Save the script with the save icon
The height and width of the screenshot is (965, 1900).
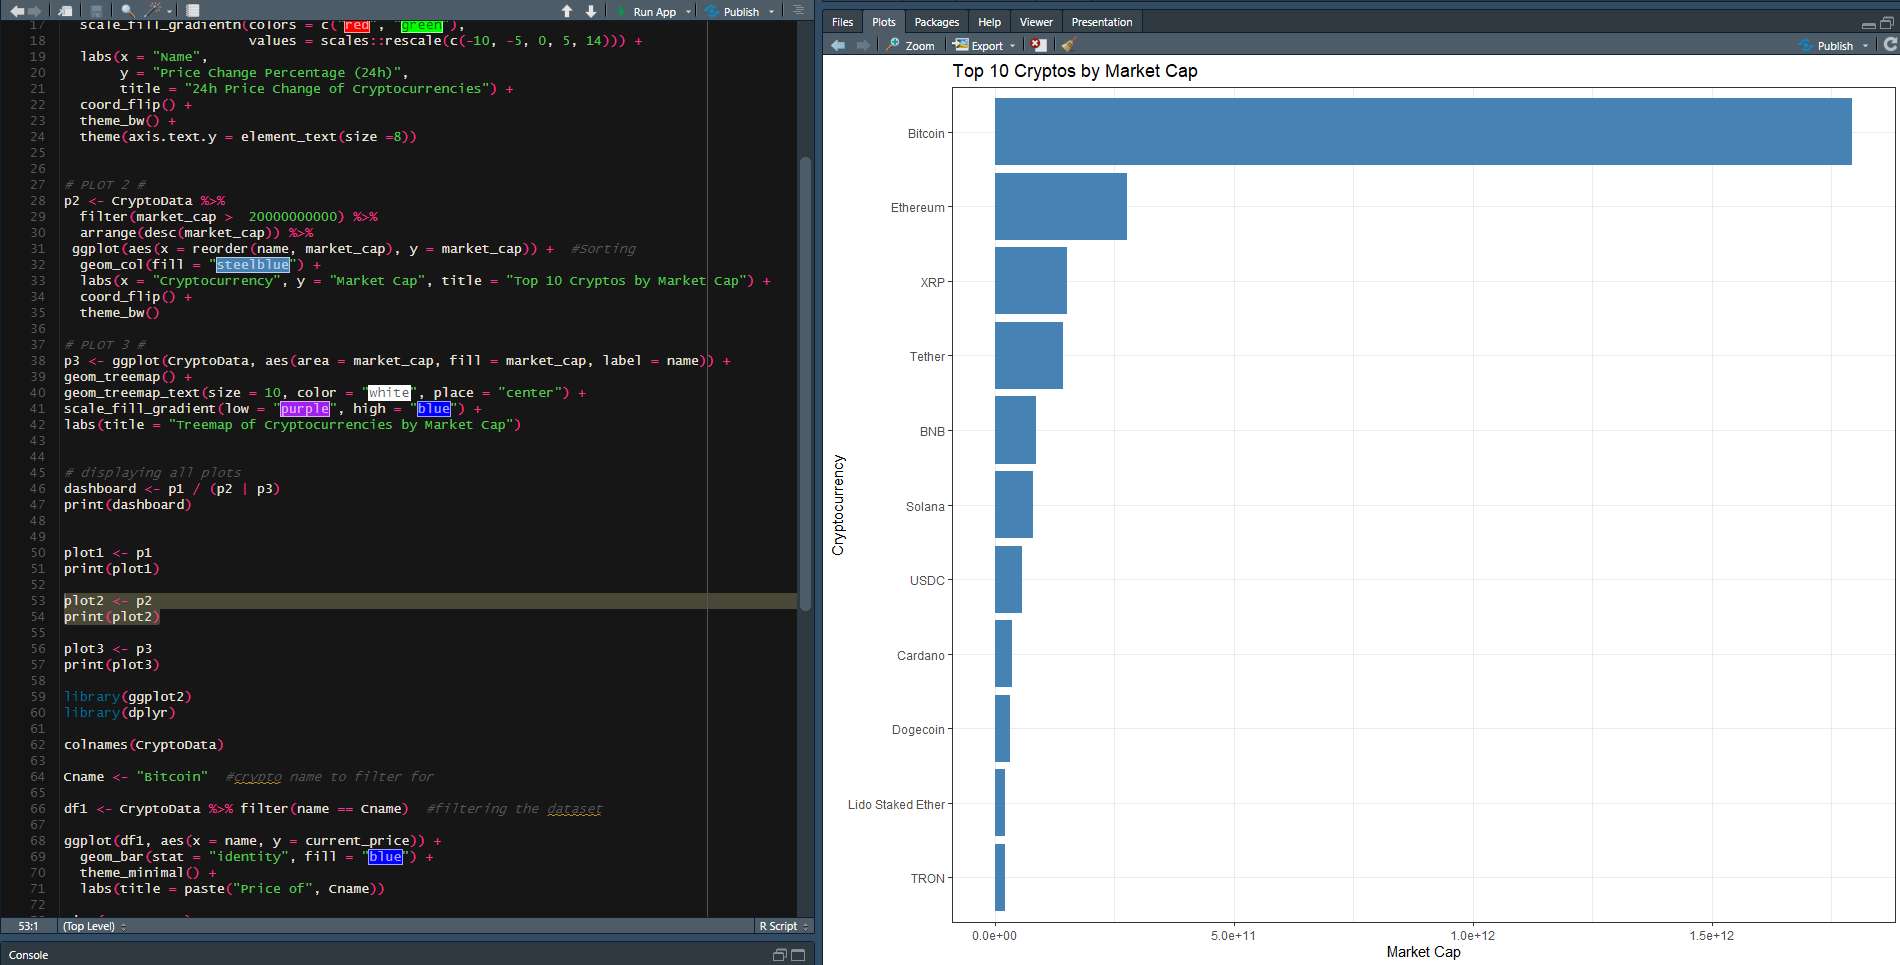click(x=96, y=9)
